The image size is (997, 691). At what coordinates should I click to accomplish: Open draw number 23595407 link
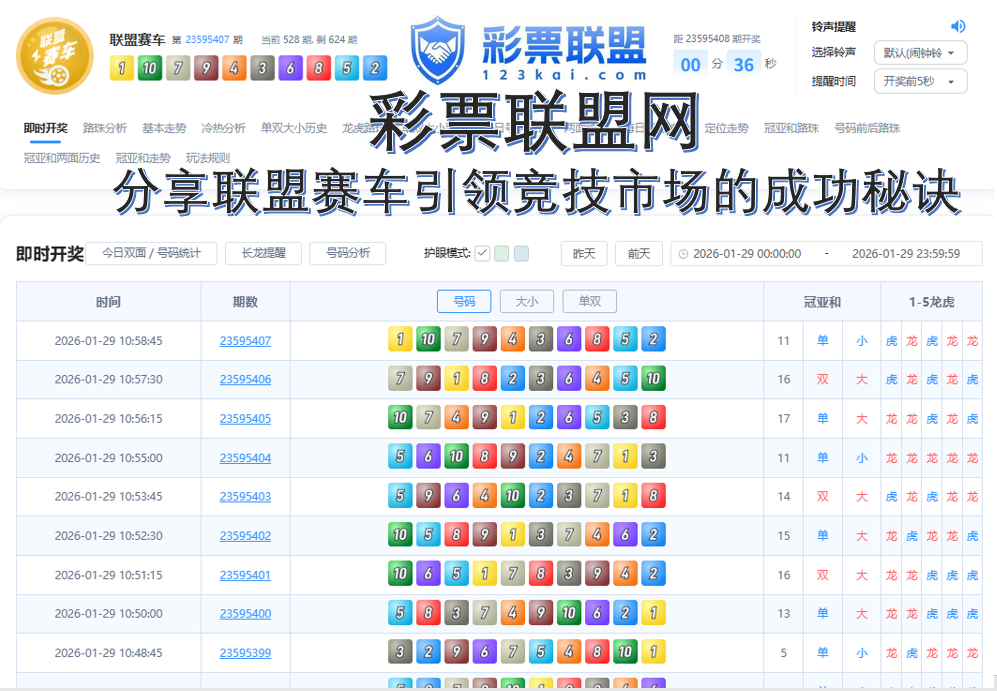pos(245,341)
